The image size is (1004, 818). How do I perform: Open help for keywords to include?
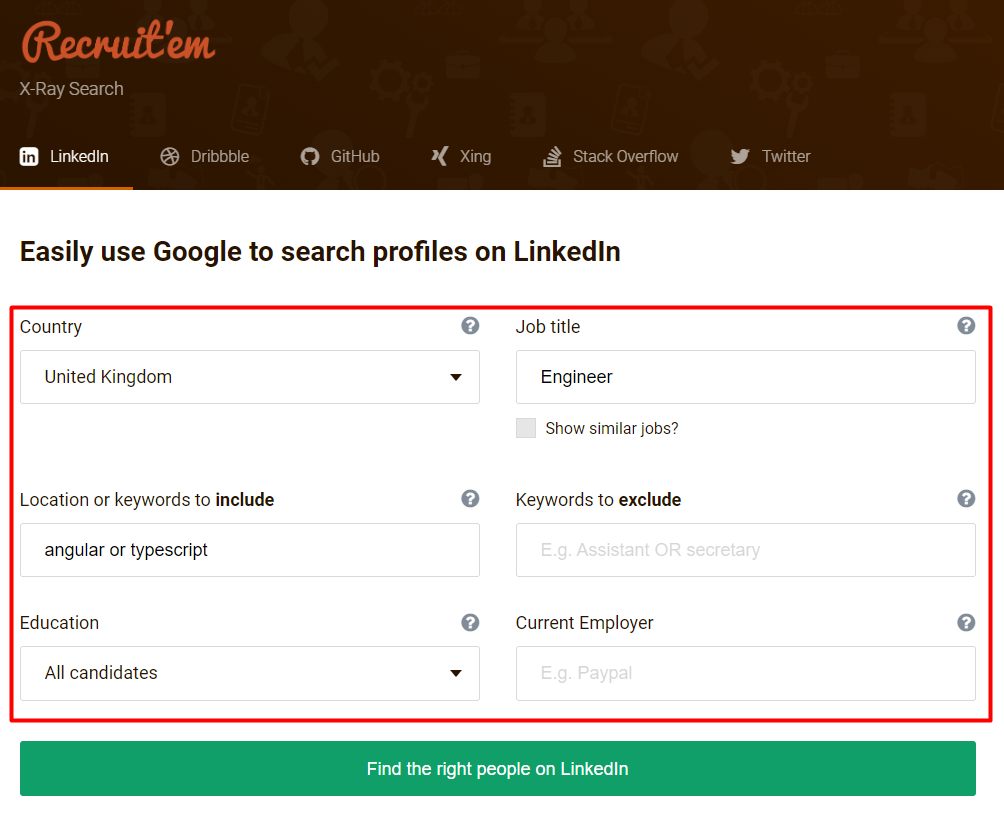point(470,498)
